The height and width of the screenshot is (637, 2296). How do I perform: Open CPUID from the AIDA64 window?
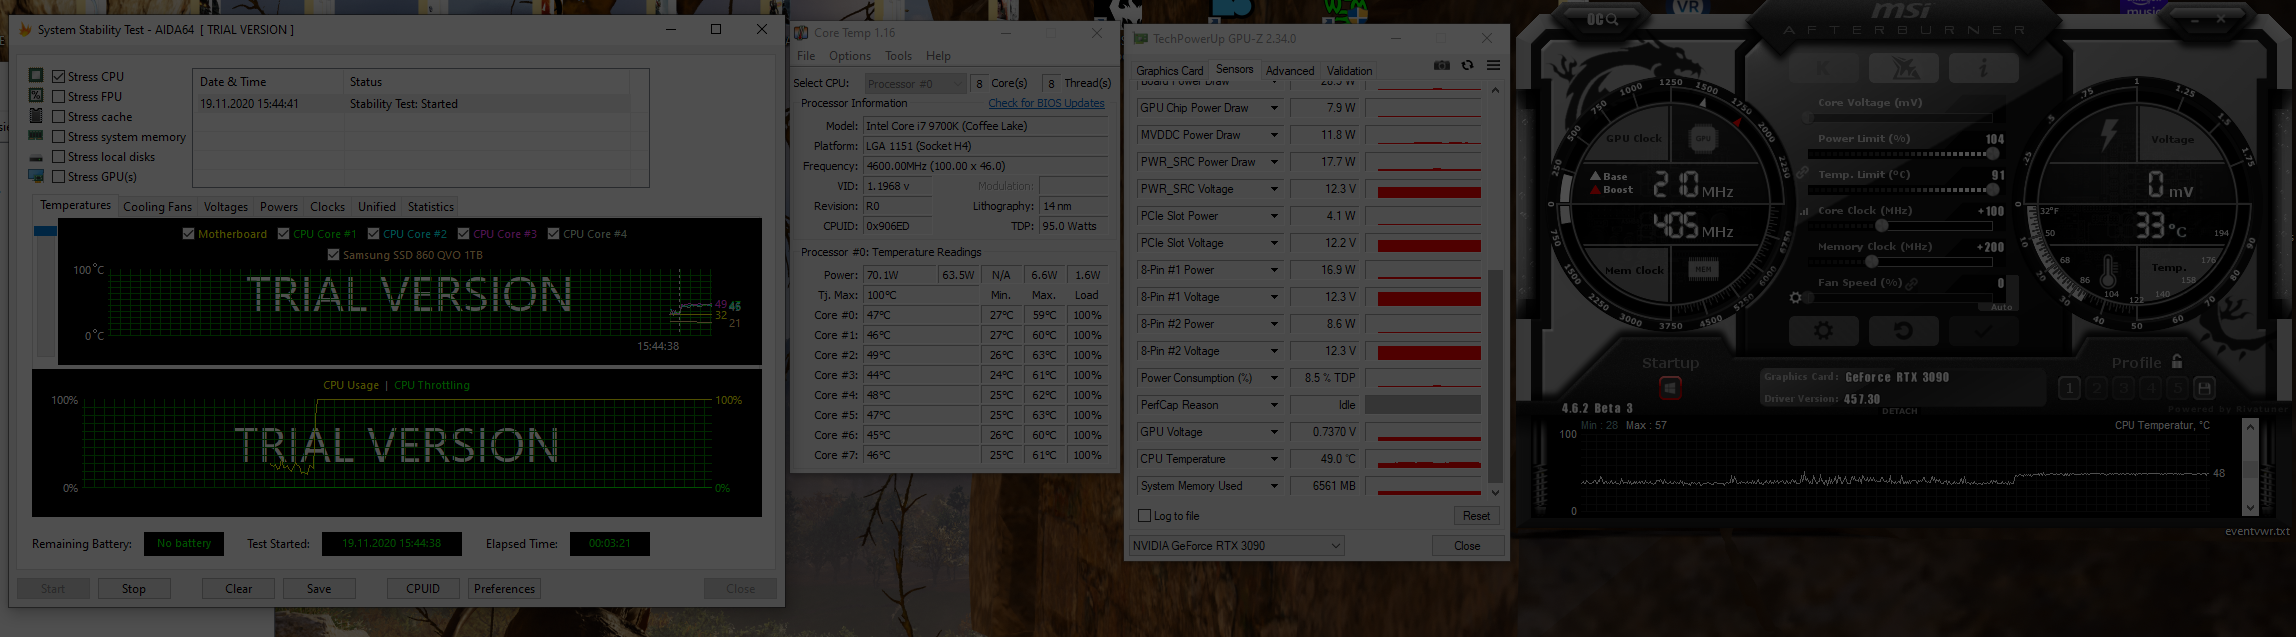(423, 589)
